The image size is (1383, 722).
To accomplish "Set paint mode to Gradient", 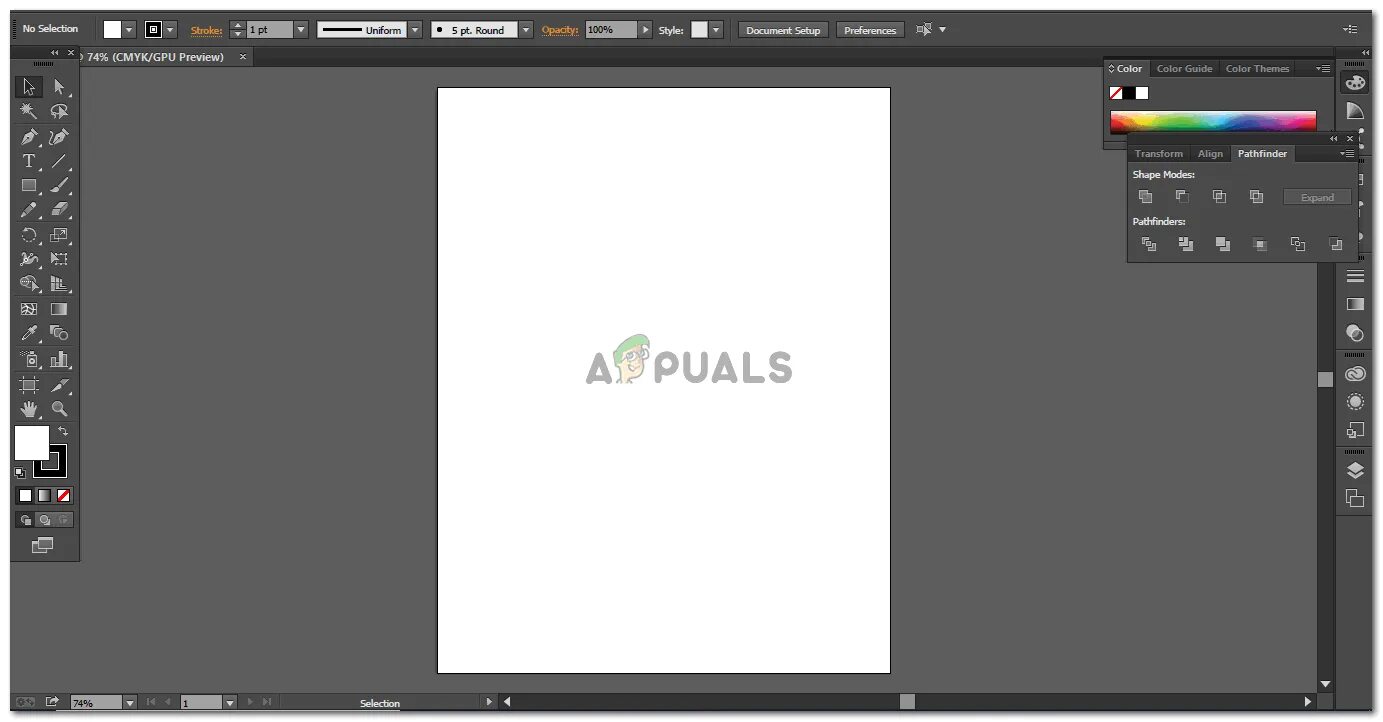I will (x=44, y=495).
